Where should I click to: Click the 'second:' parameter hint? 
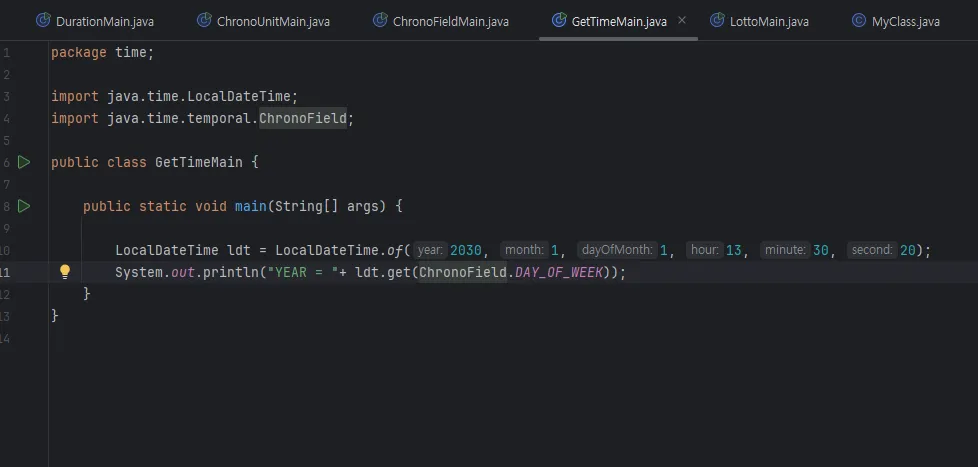point(872,250)
